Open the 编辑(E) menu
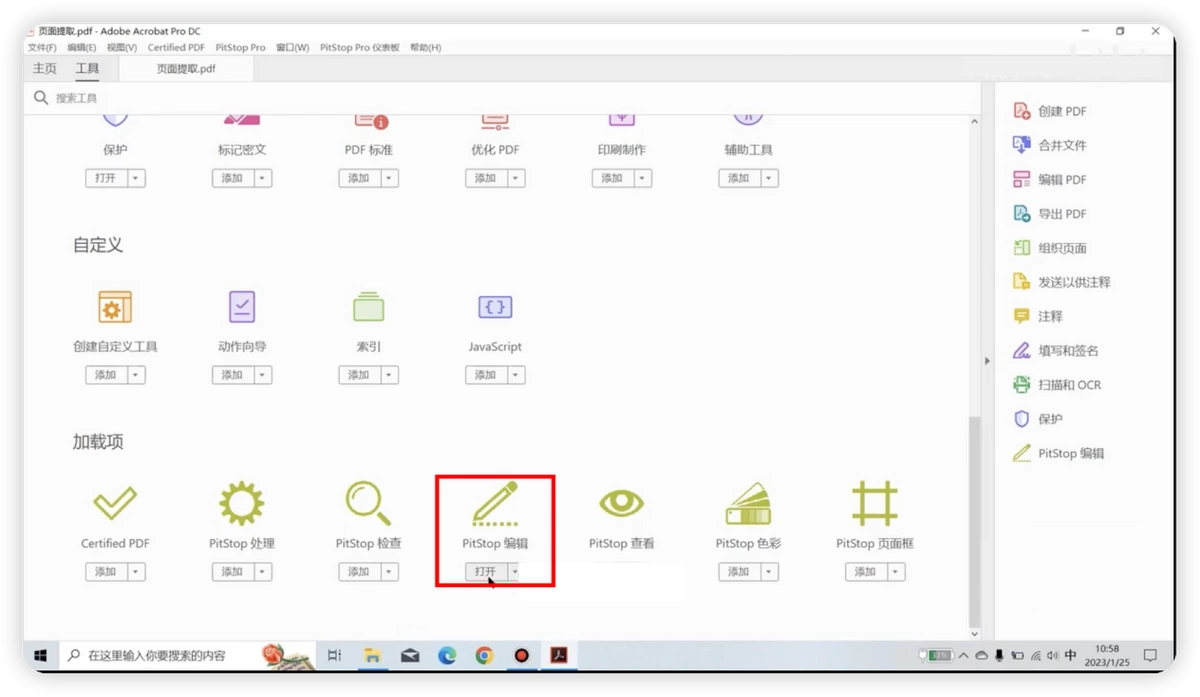 (82, 47)
